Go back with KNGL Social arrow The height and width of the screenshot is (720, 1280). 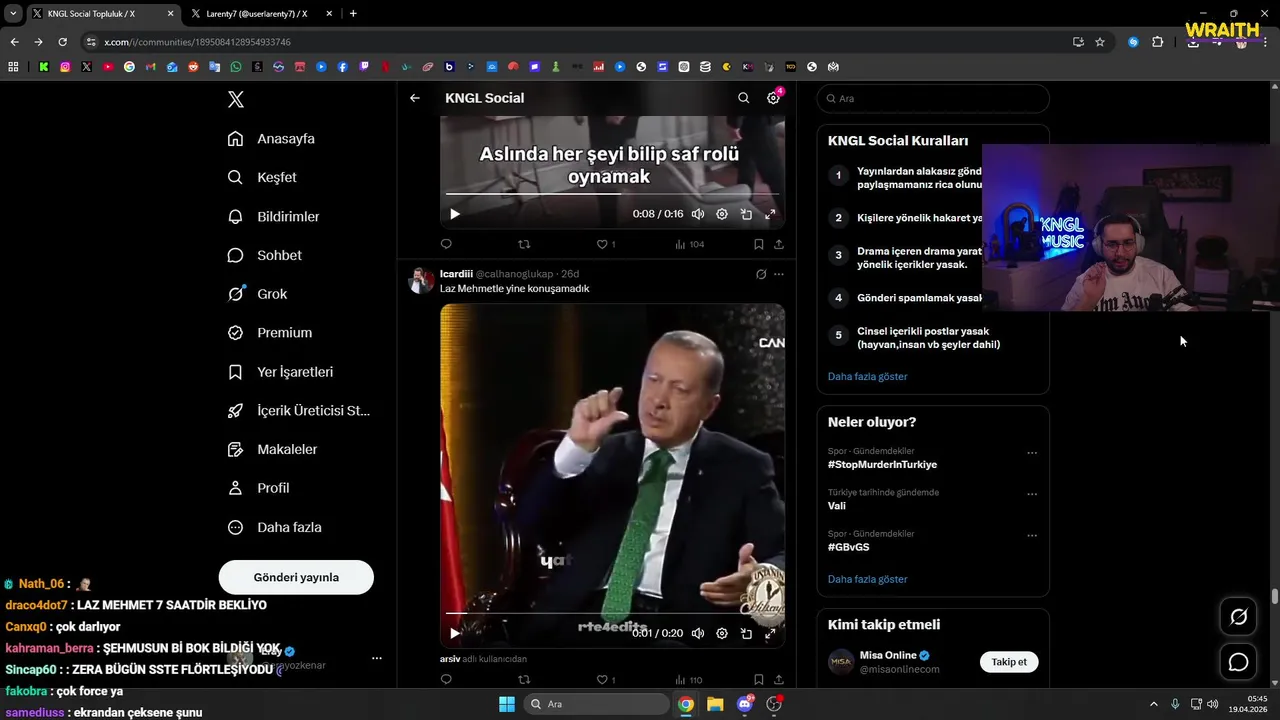pos(415,98)
